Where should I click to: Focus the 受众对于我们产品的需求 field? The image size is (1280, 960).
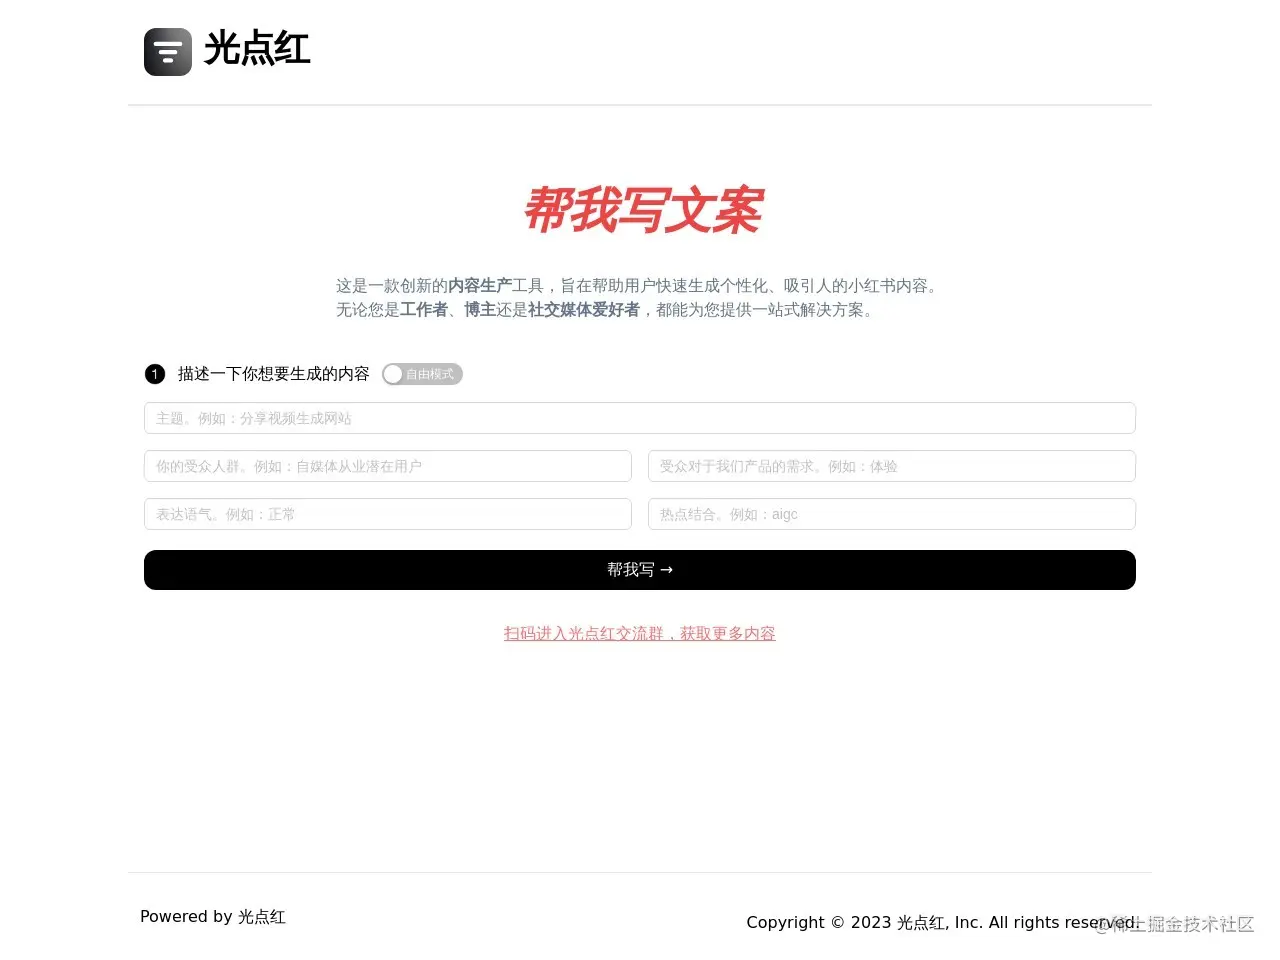click(x=891, y=465)
